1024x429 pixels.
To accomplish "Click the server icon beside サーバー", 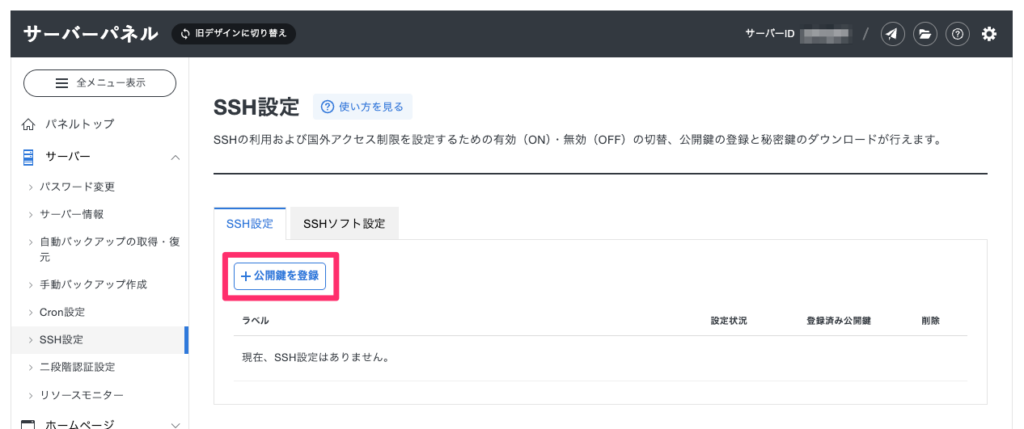I will (x=29, y=157).
